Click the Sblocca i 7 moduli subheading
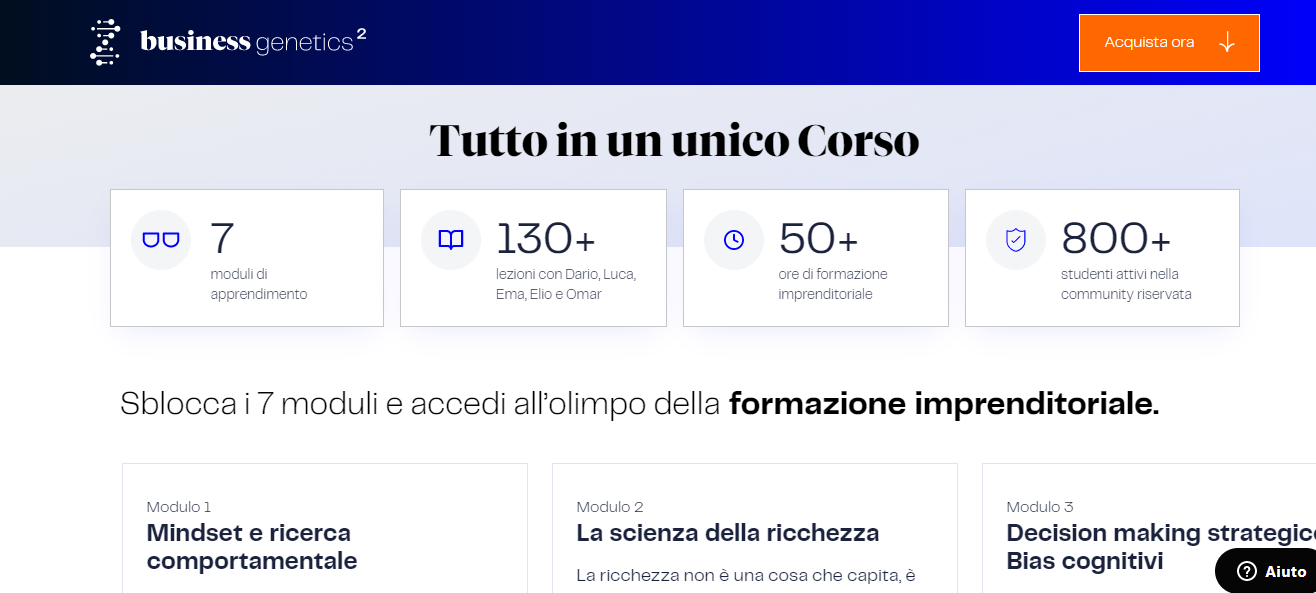This screenshot has height=593, width=1316. point(639,404)
